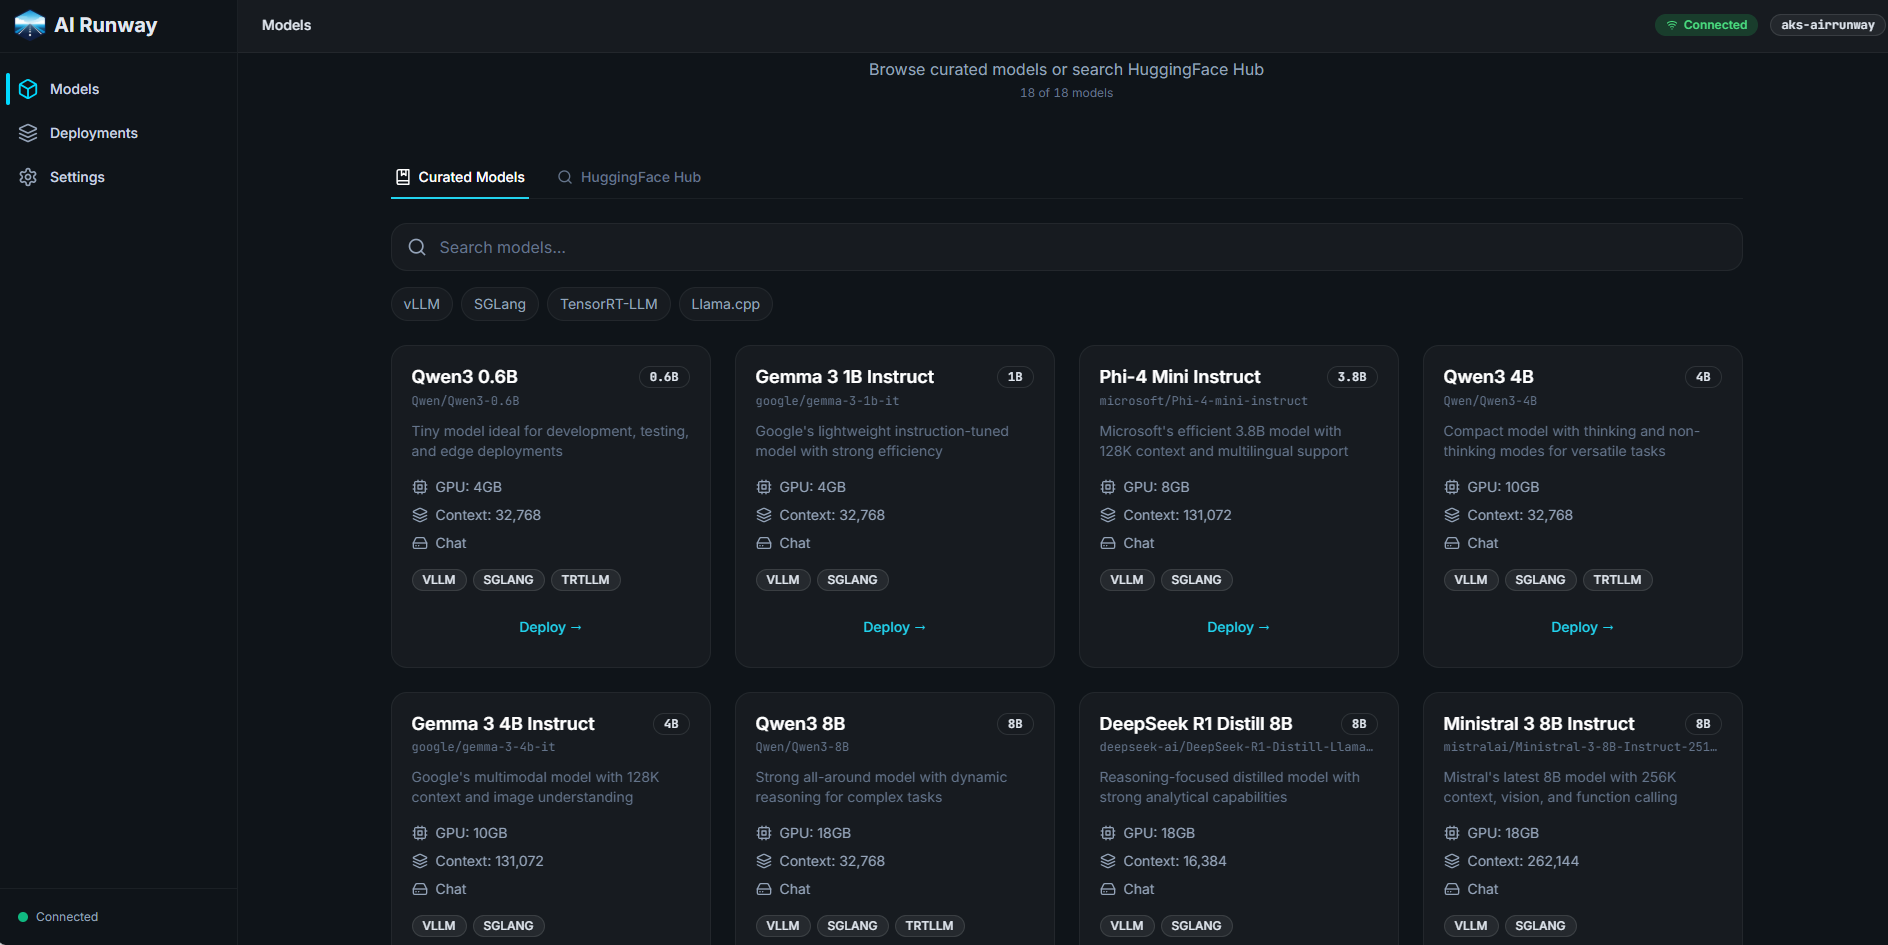This screenshot has width=1888, height=945.
Task: Click the aks-airrunway cluster badge
Action: pos(1828,25)
